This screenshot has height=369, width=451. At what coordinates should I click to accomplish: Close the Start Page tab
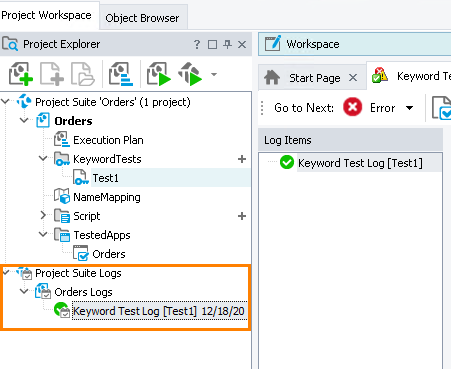click(353, 78)
